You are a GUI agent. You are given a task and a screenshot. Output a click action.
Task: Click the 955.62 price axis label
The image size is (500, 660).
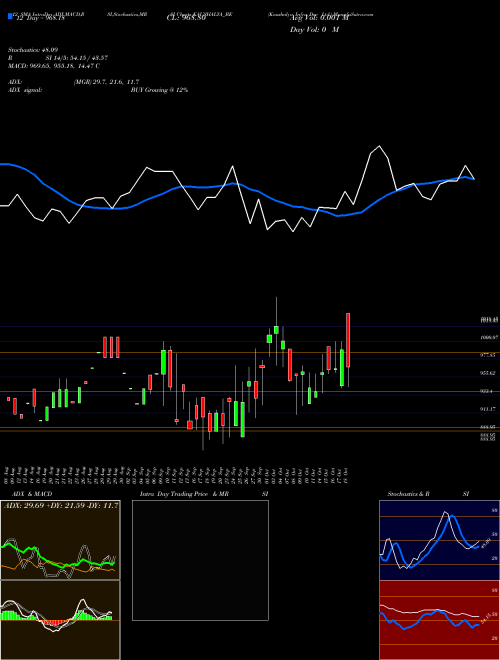pyautogui.click(x=488, y=373)
